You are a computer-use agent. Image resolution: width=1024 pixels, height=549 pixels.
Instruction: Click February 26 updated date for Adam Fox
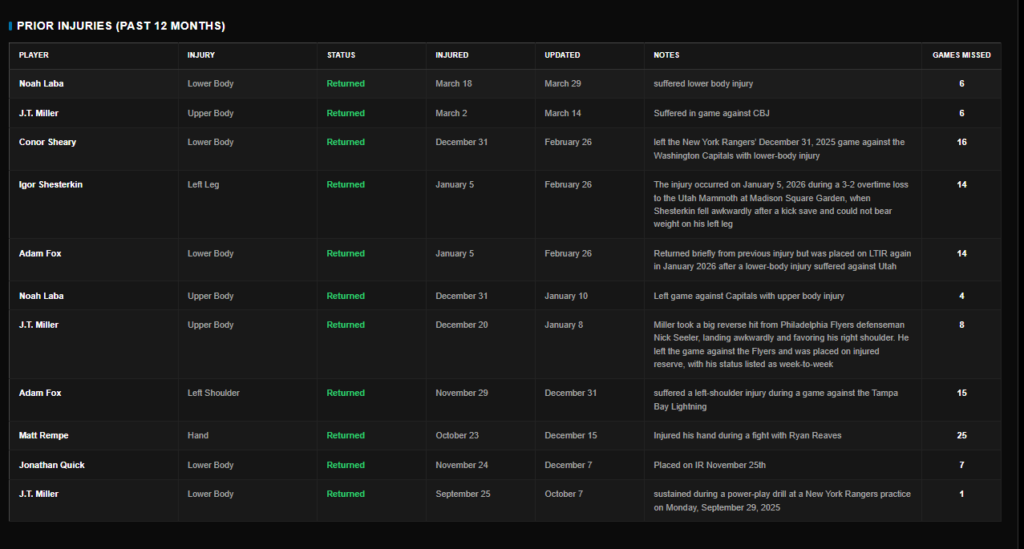tap(568, 253)
